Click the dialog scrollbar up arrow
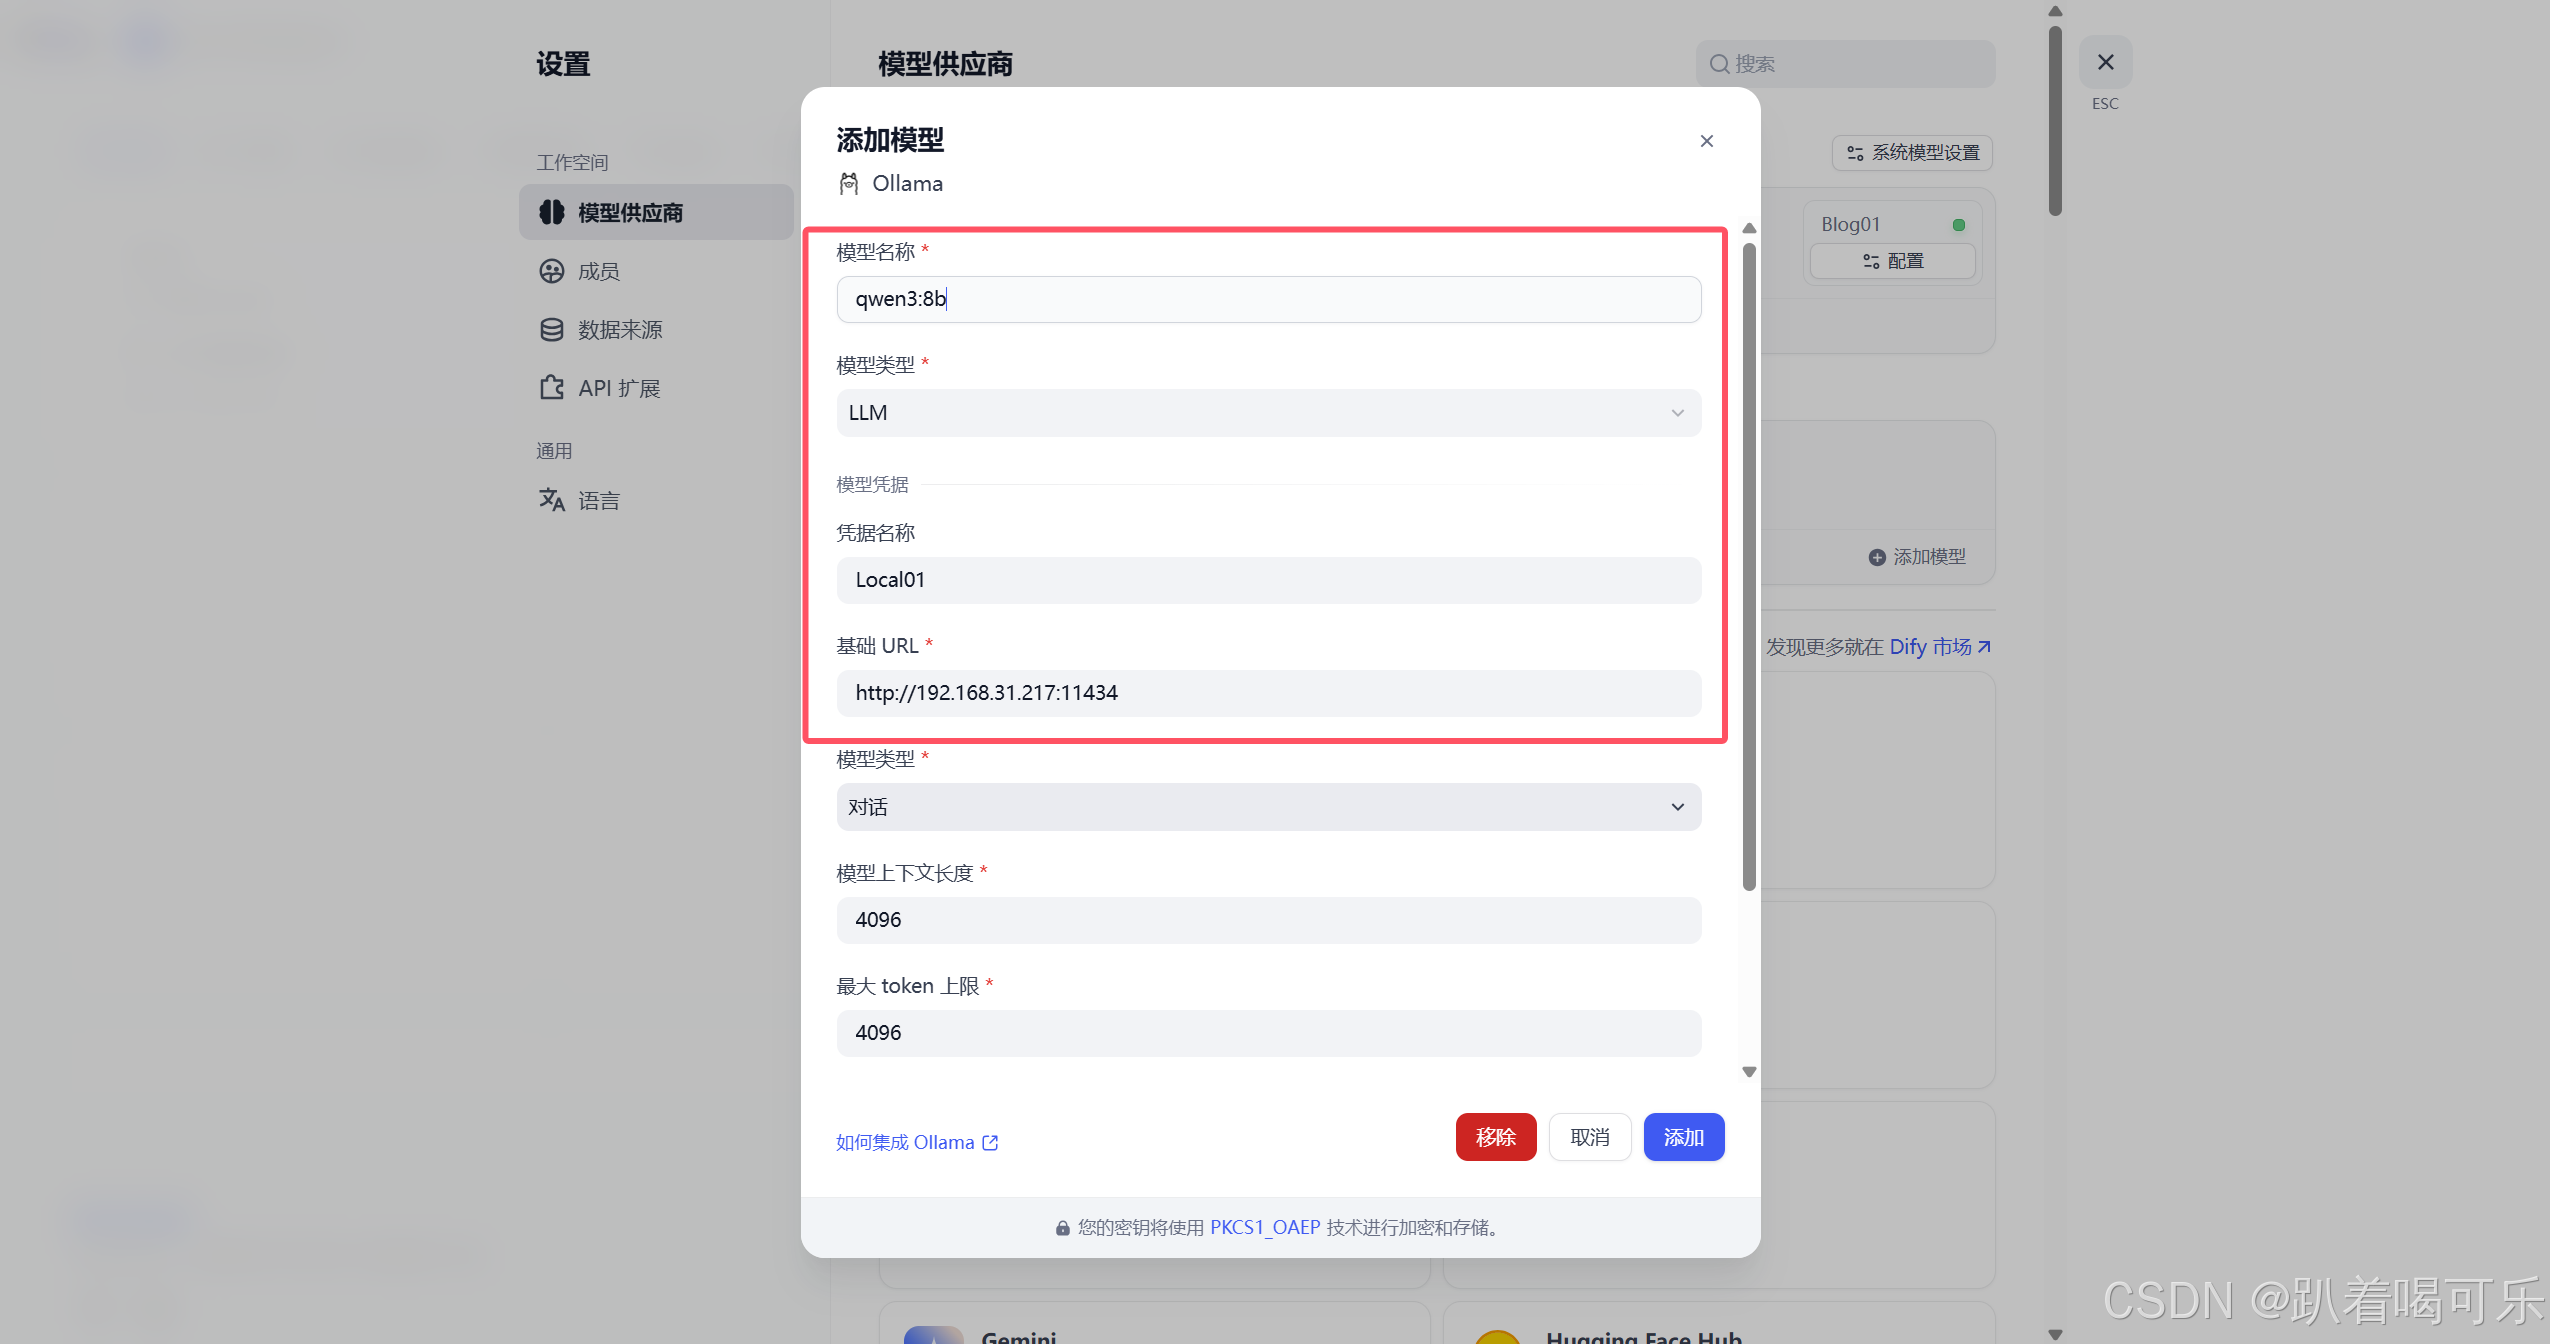This screenshot has width=2550, height=1344. (x=1748, y=228)
